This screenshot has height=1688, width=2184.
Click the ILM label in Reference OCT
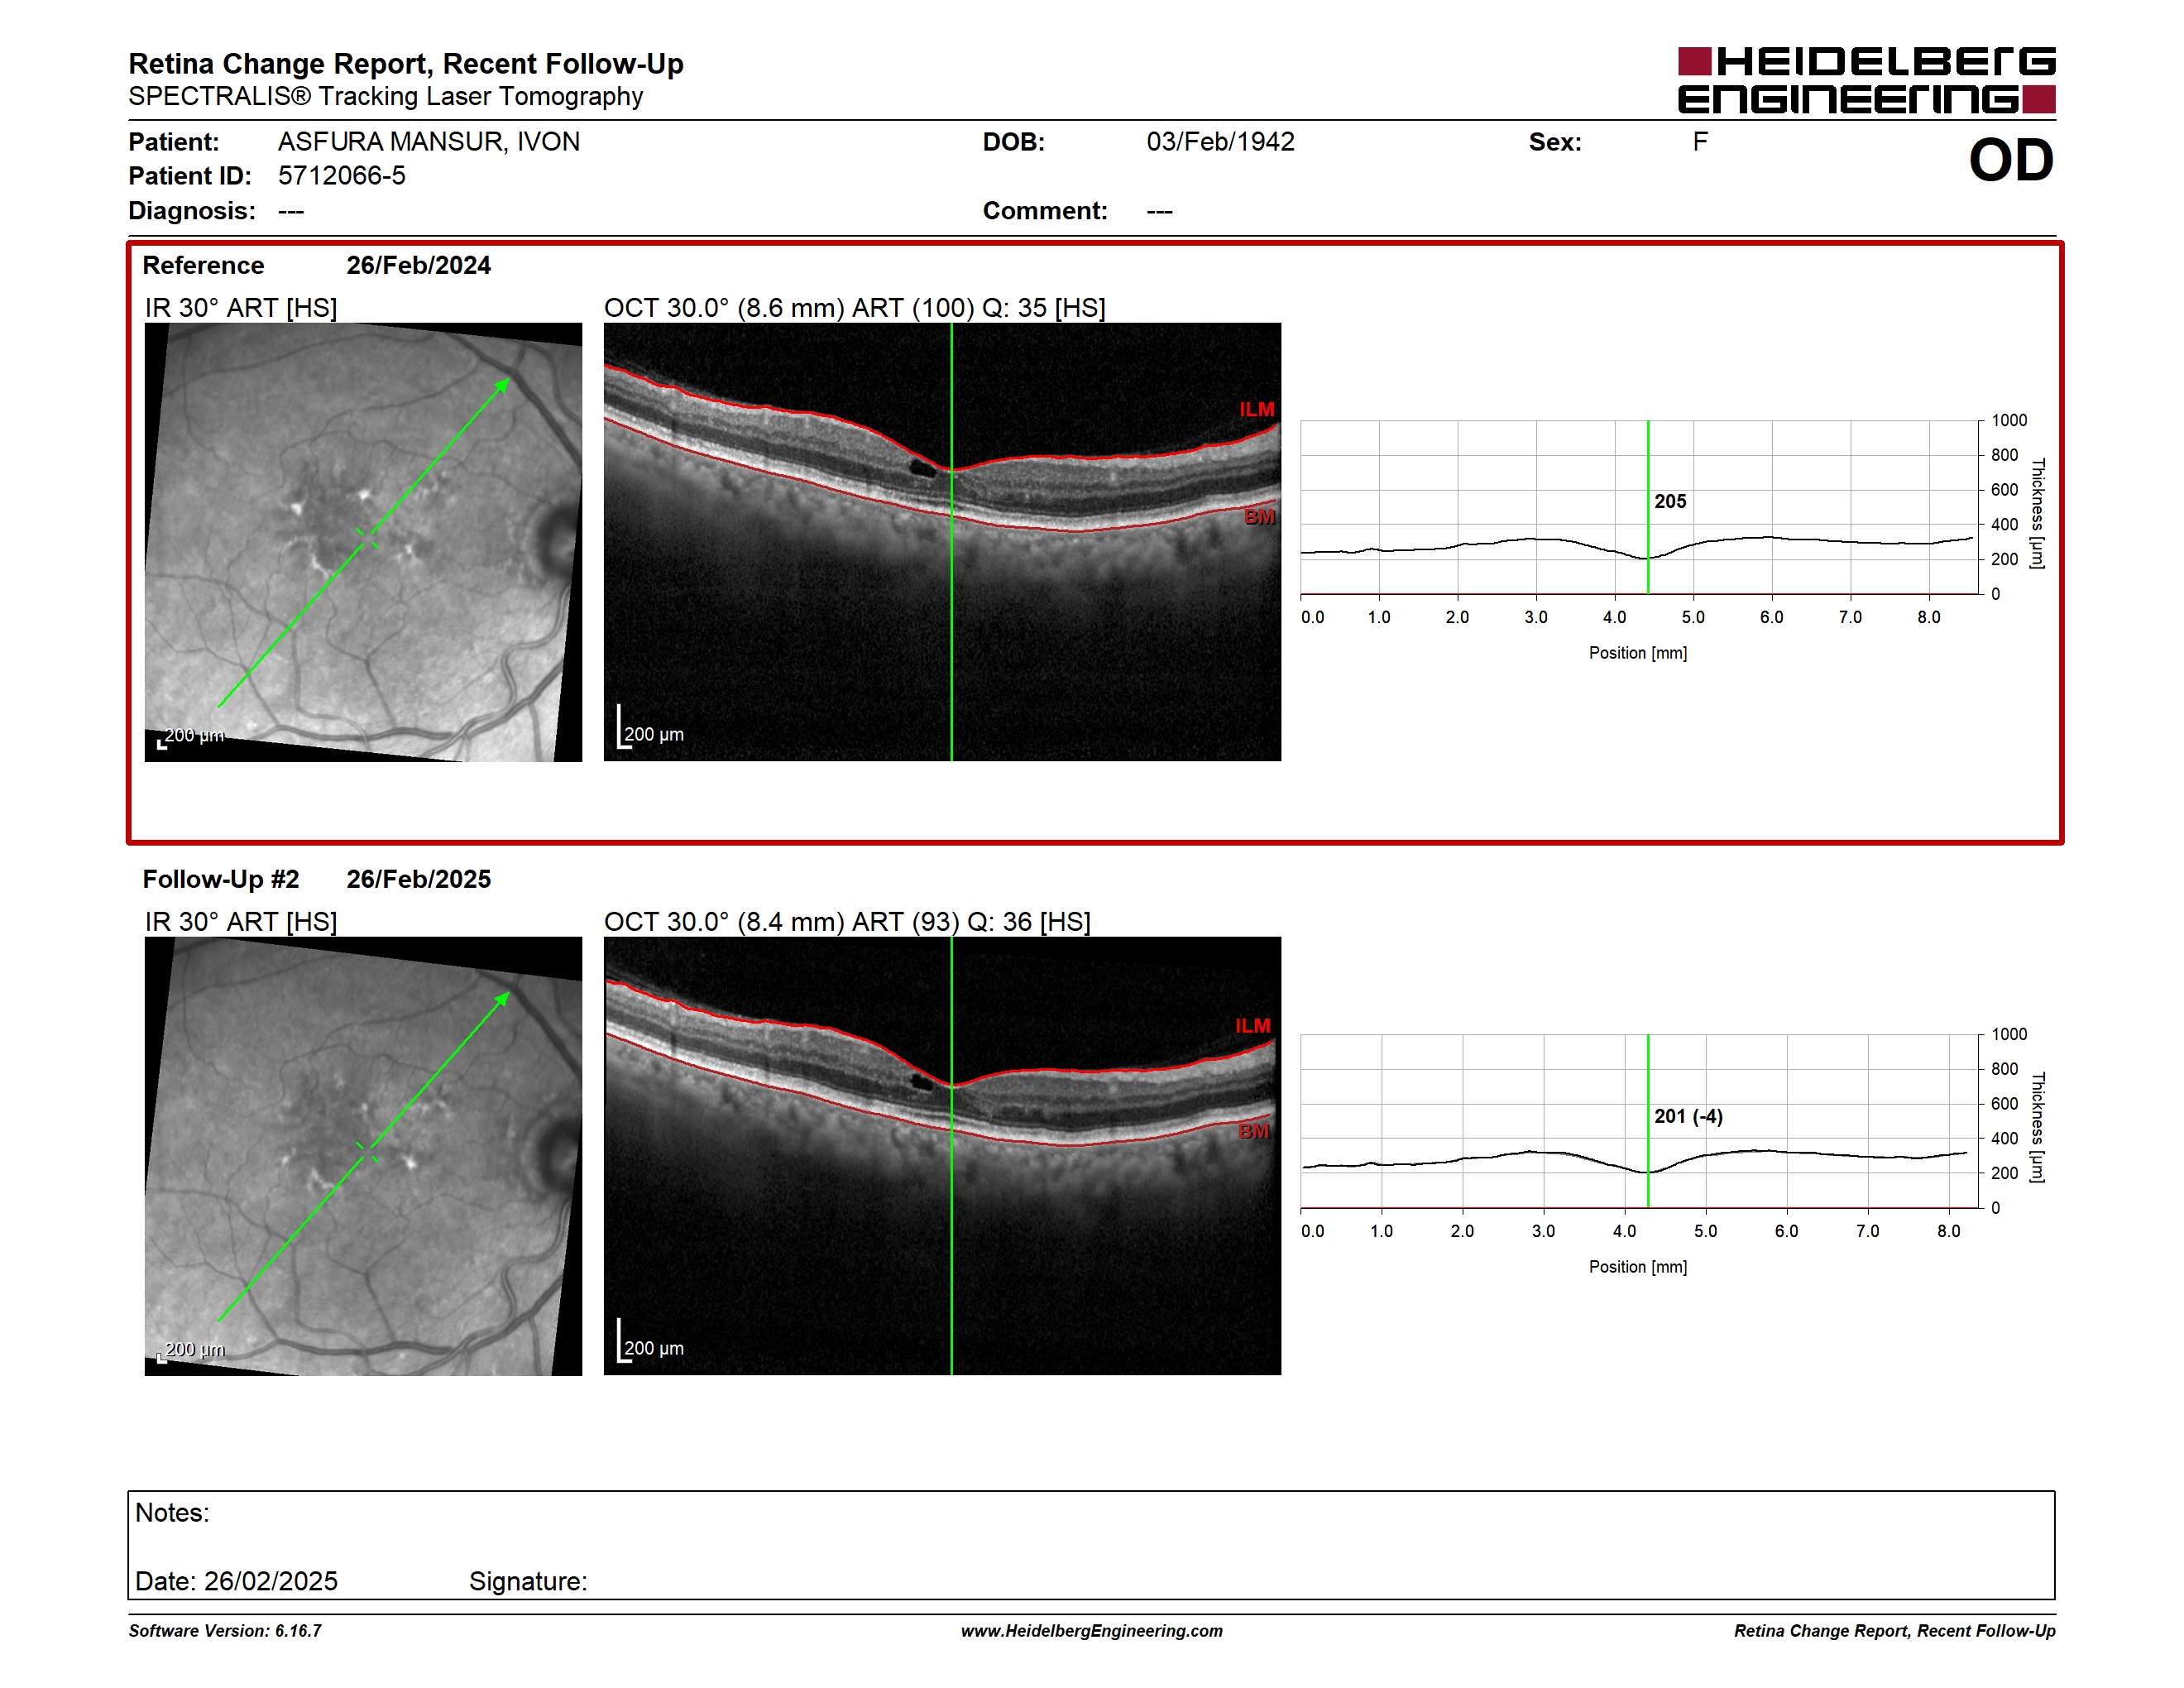pyautogui.click(x=1257, y=410)
